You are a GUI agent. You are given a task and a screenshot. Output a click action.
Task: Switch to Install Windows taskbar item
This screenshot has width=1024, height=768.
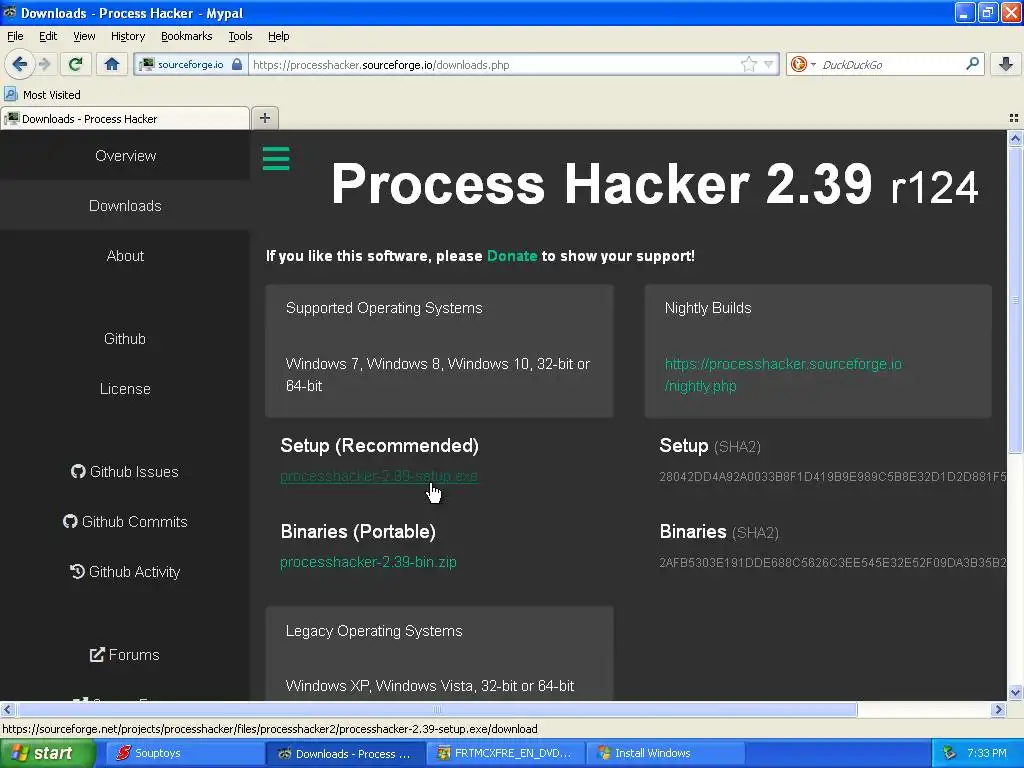[x=666, y=753]
